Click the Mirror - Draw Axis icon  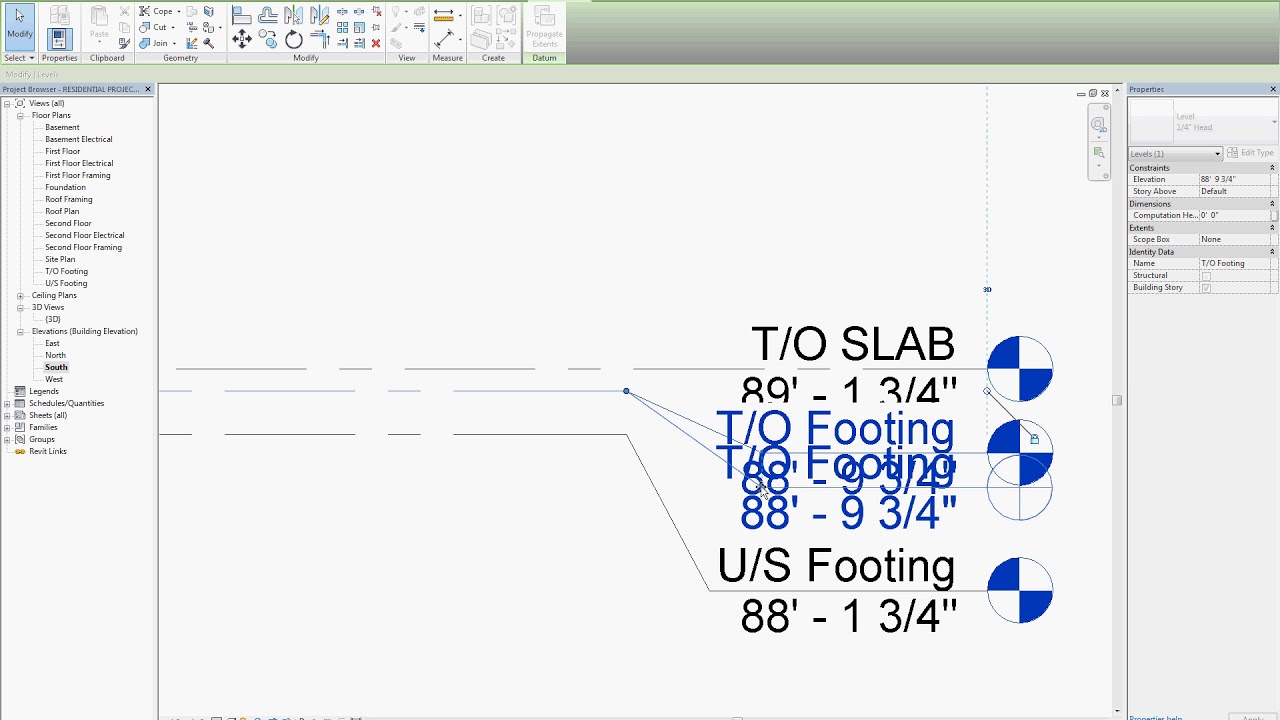320,15
